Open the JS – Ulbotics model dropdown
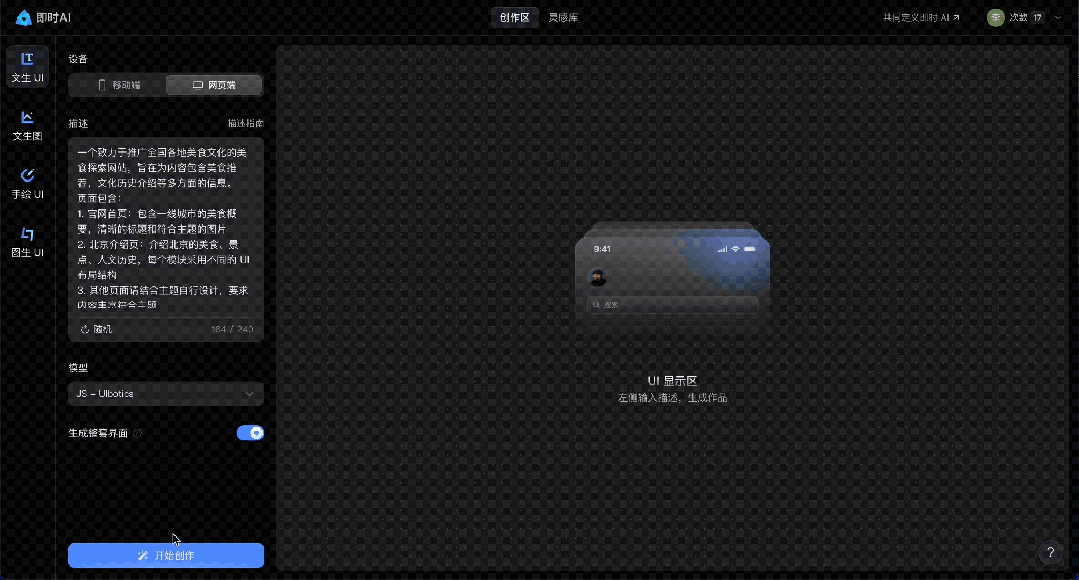 (x=166, y=394)
